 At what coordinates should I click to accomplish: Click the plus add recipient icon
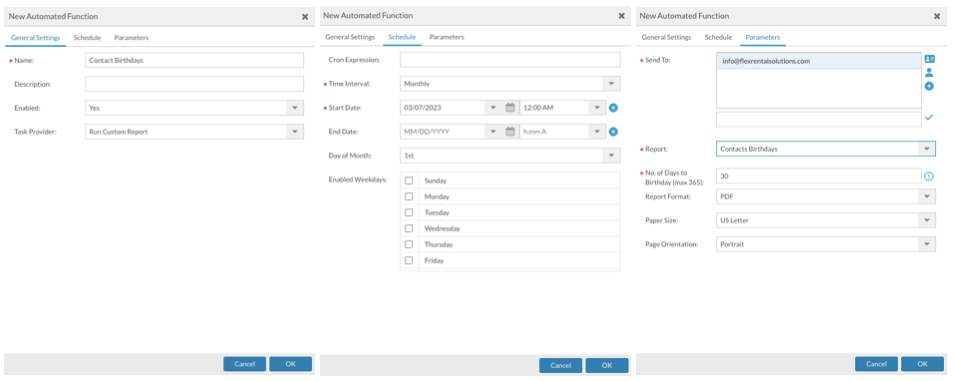929,86
